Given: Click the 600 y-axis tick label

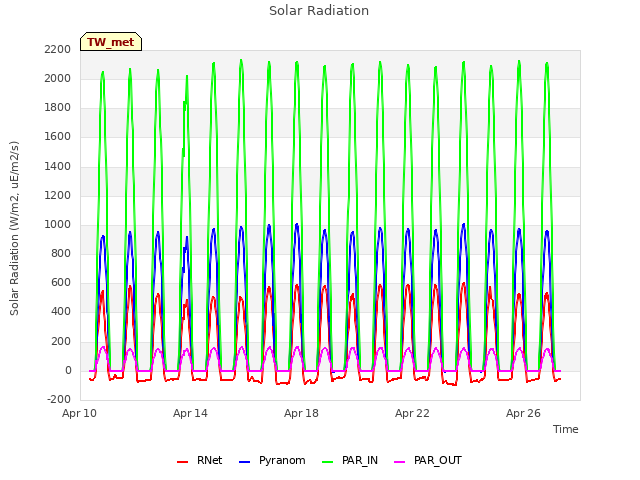Looking at the screenshot, I should (x=61, y=283).
